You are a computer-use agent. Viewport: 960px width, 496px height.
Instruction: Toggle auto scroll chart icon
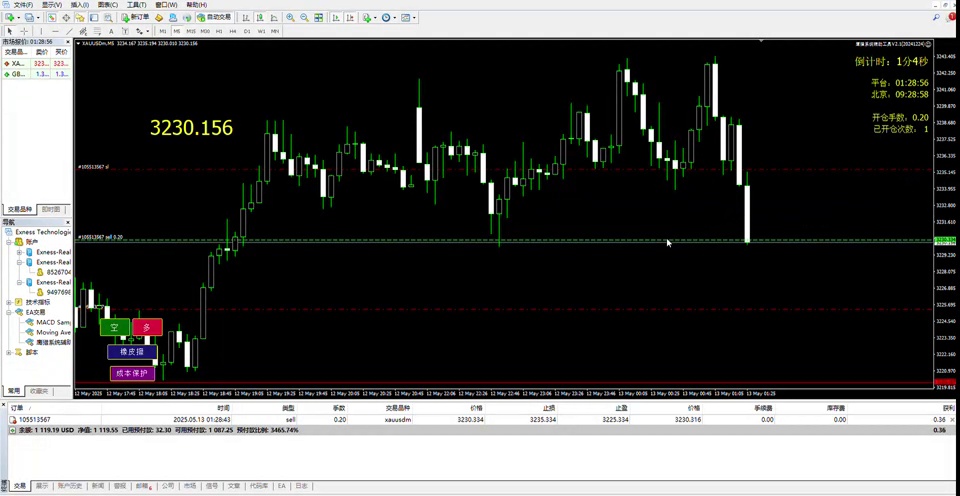(x=336, y=18)
